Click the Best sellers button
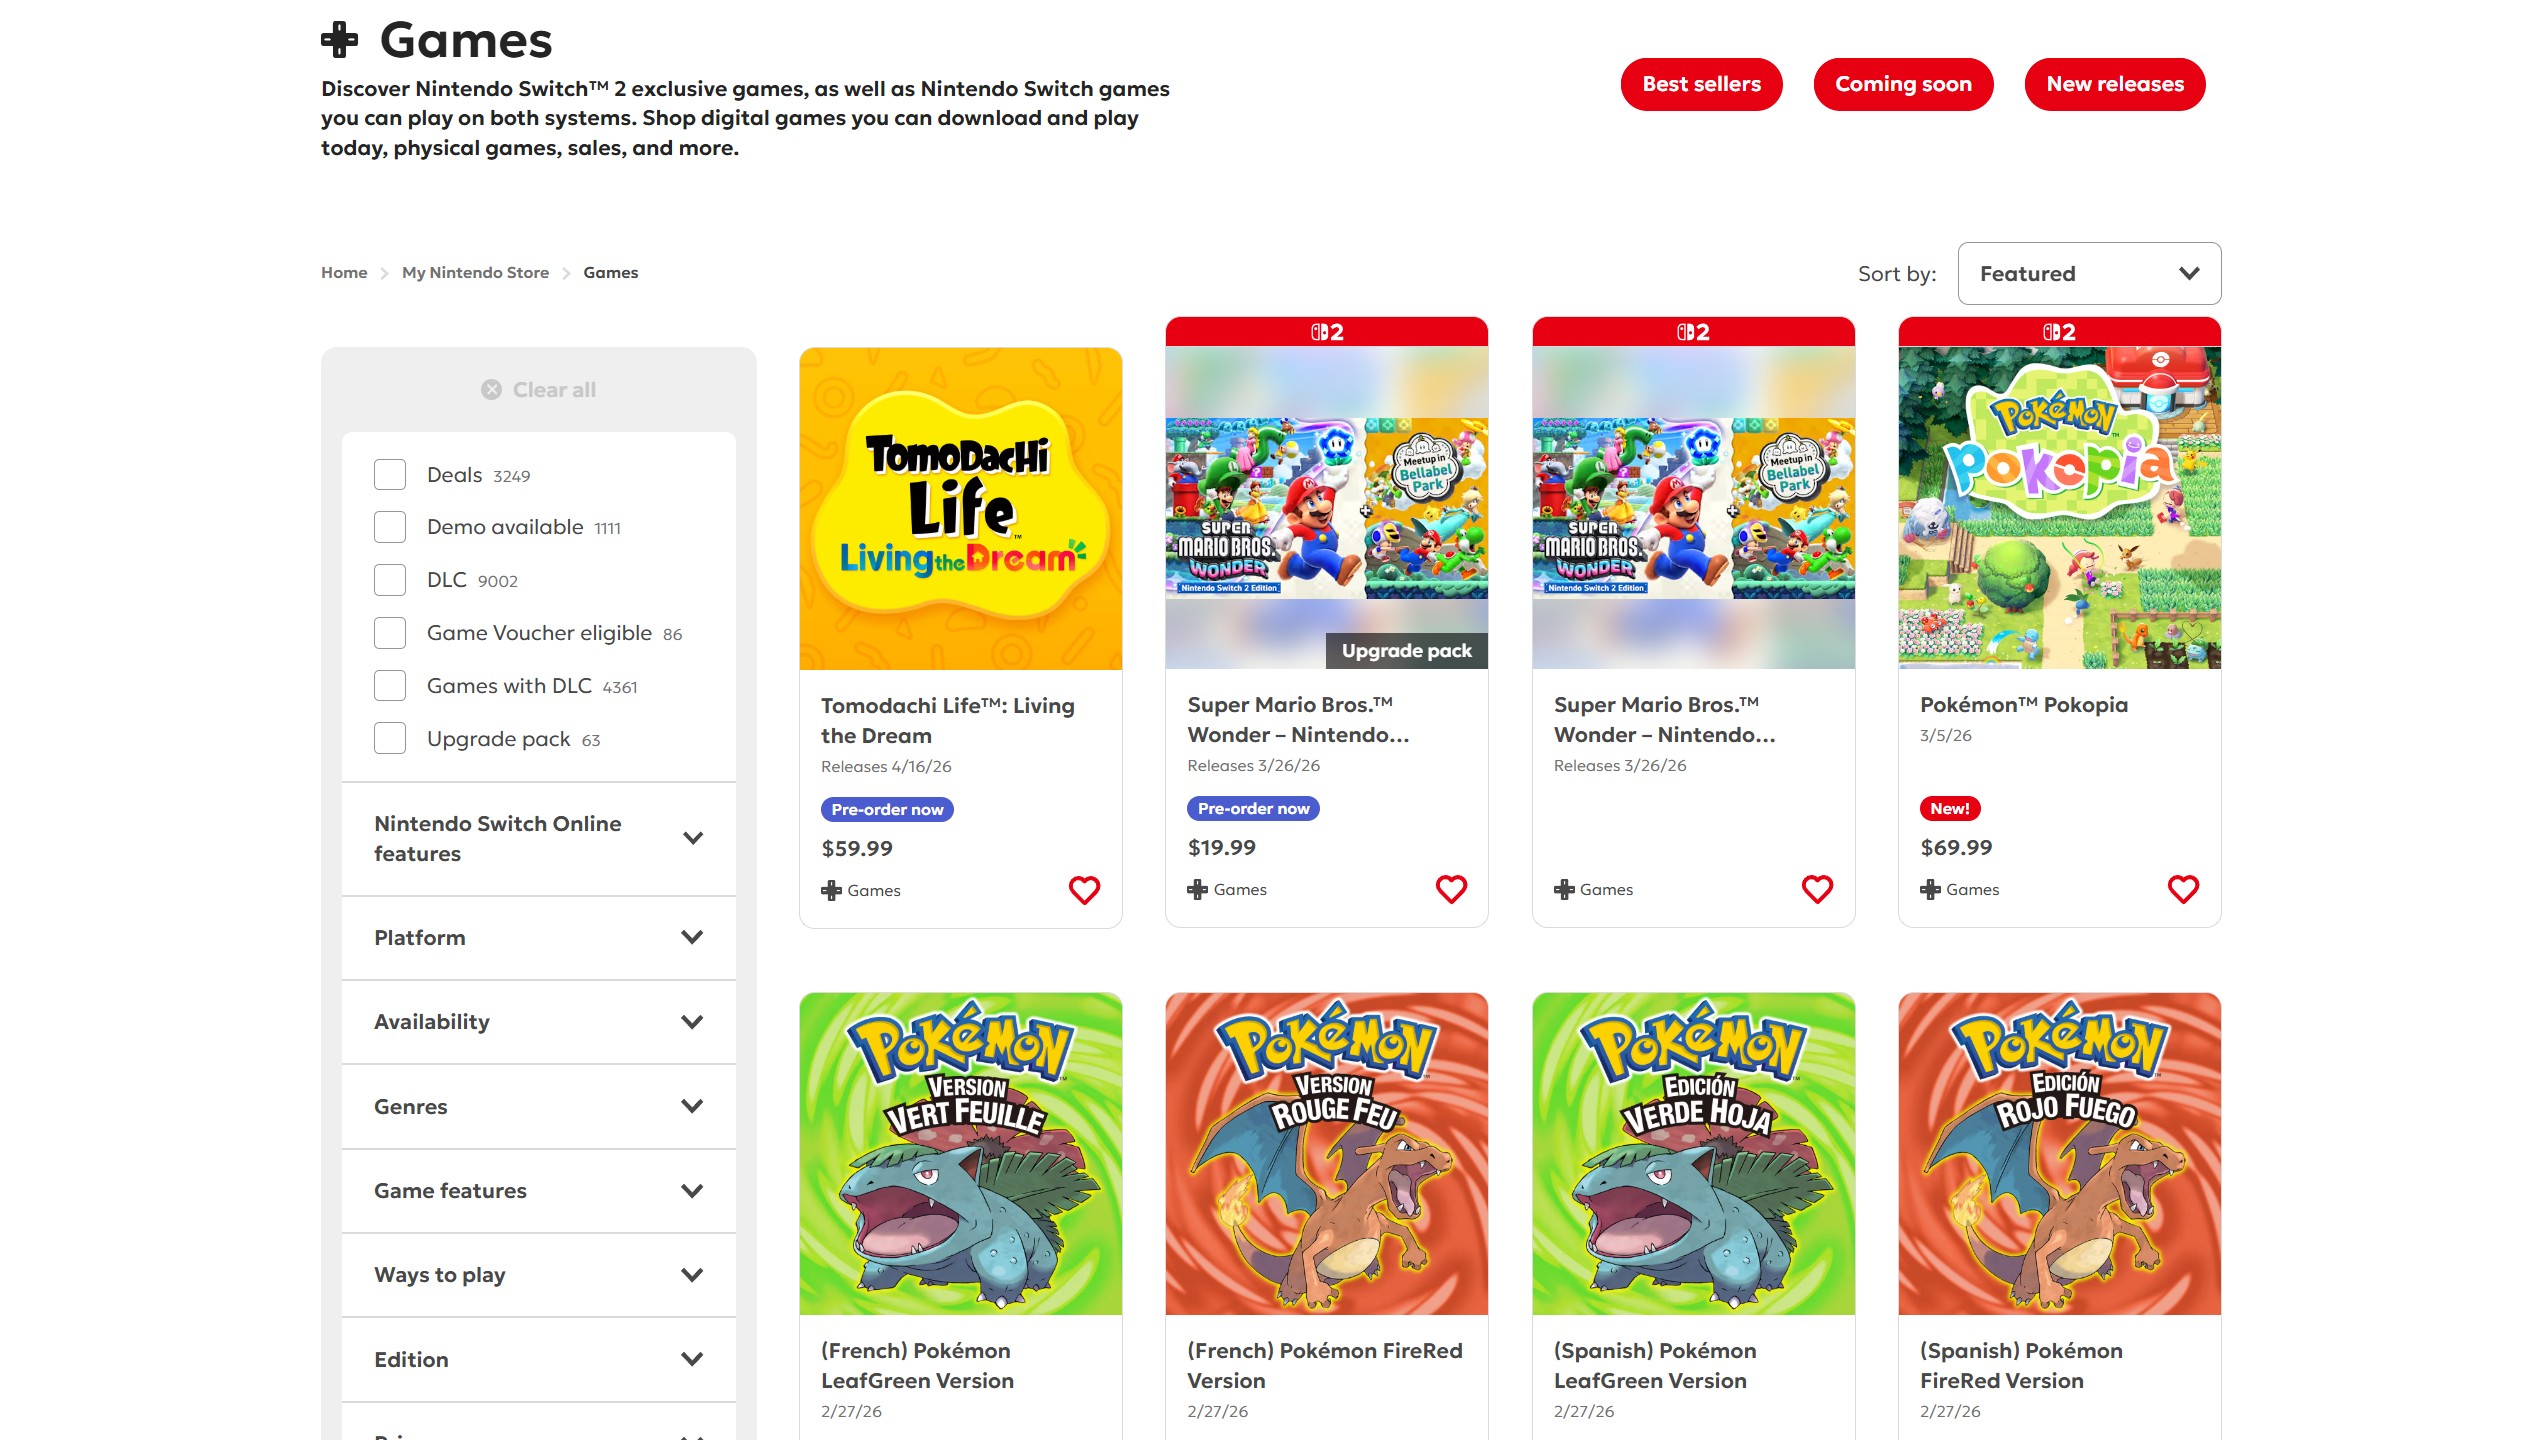The image size is (2530, 1440). tap(1700, 84)
